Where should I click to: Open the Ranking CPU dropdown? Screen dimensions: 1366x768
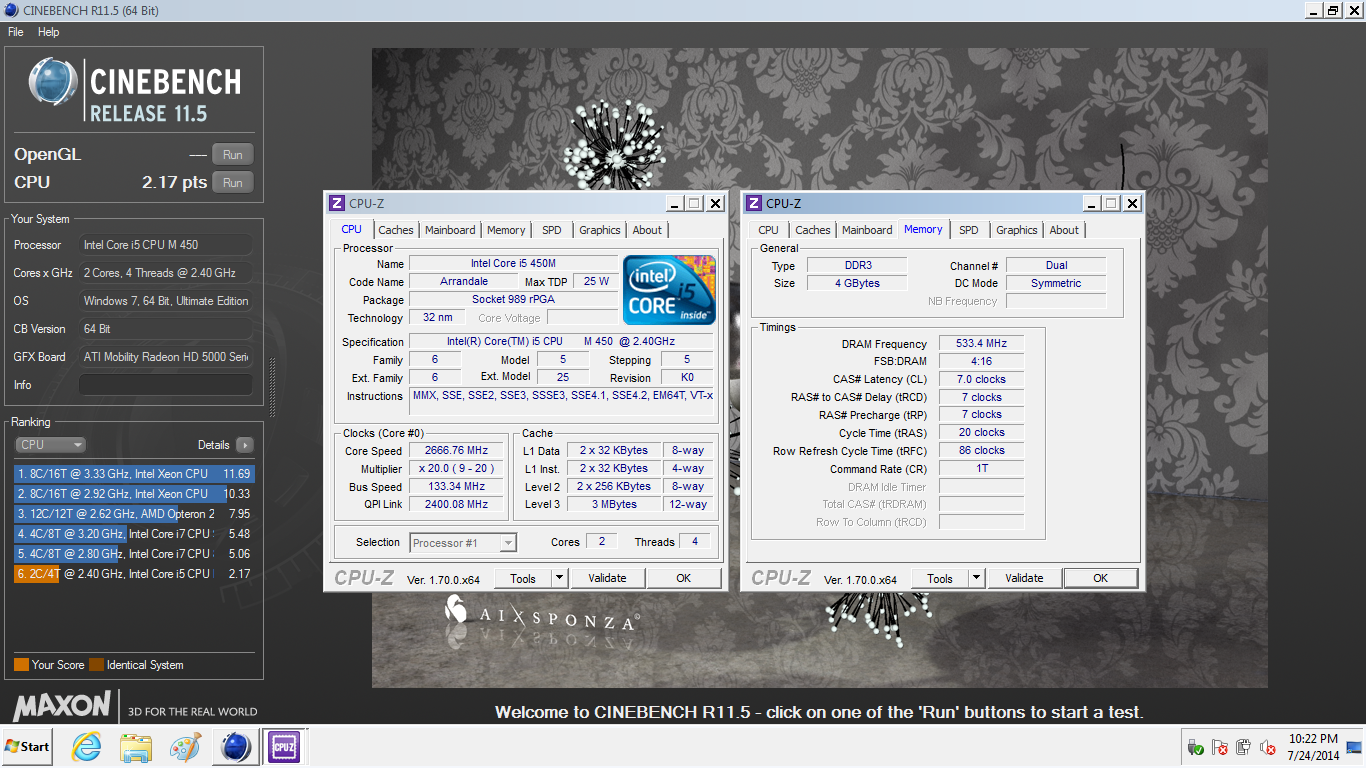(51, 445)
